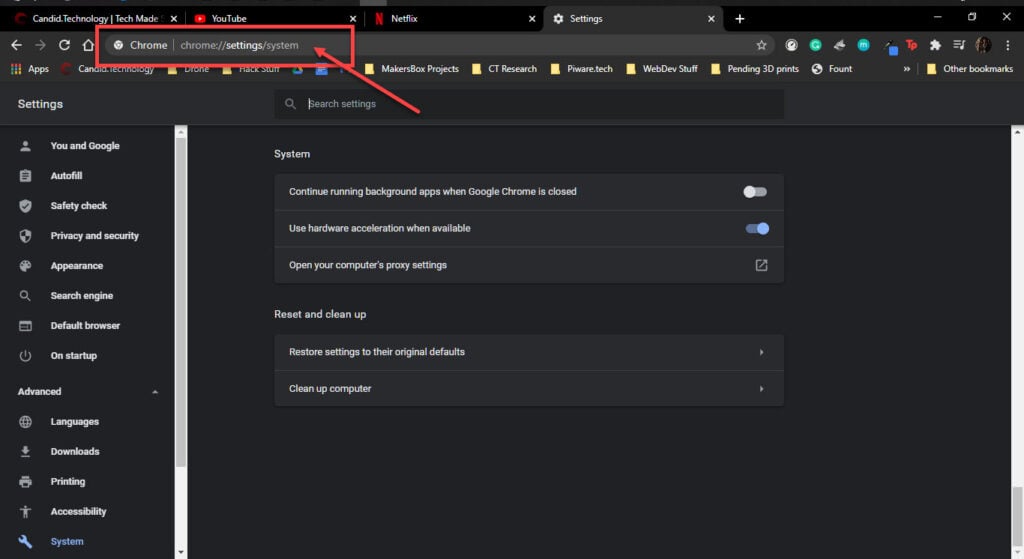This screenshot has height=559, width=1024.
Task: Open the home page via the home icon
Action: tap(88, 45)
